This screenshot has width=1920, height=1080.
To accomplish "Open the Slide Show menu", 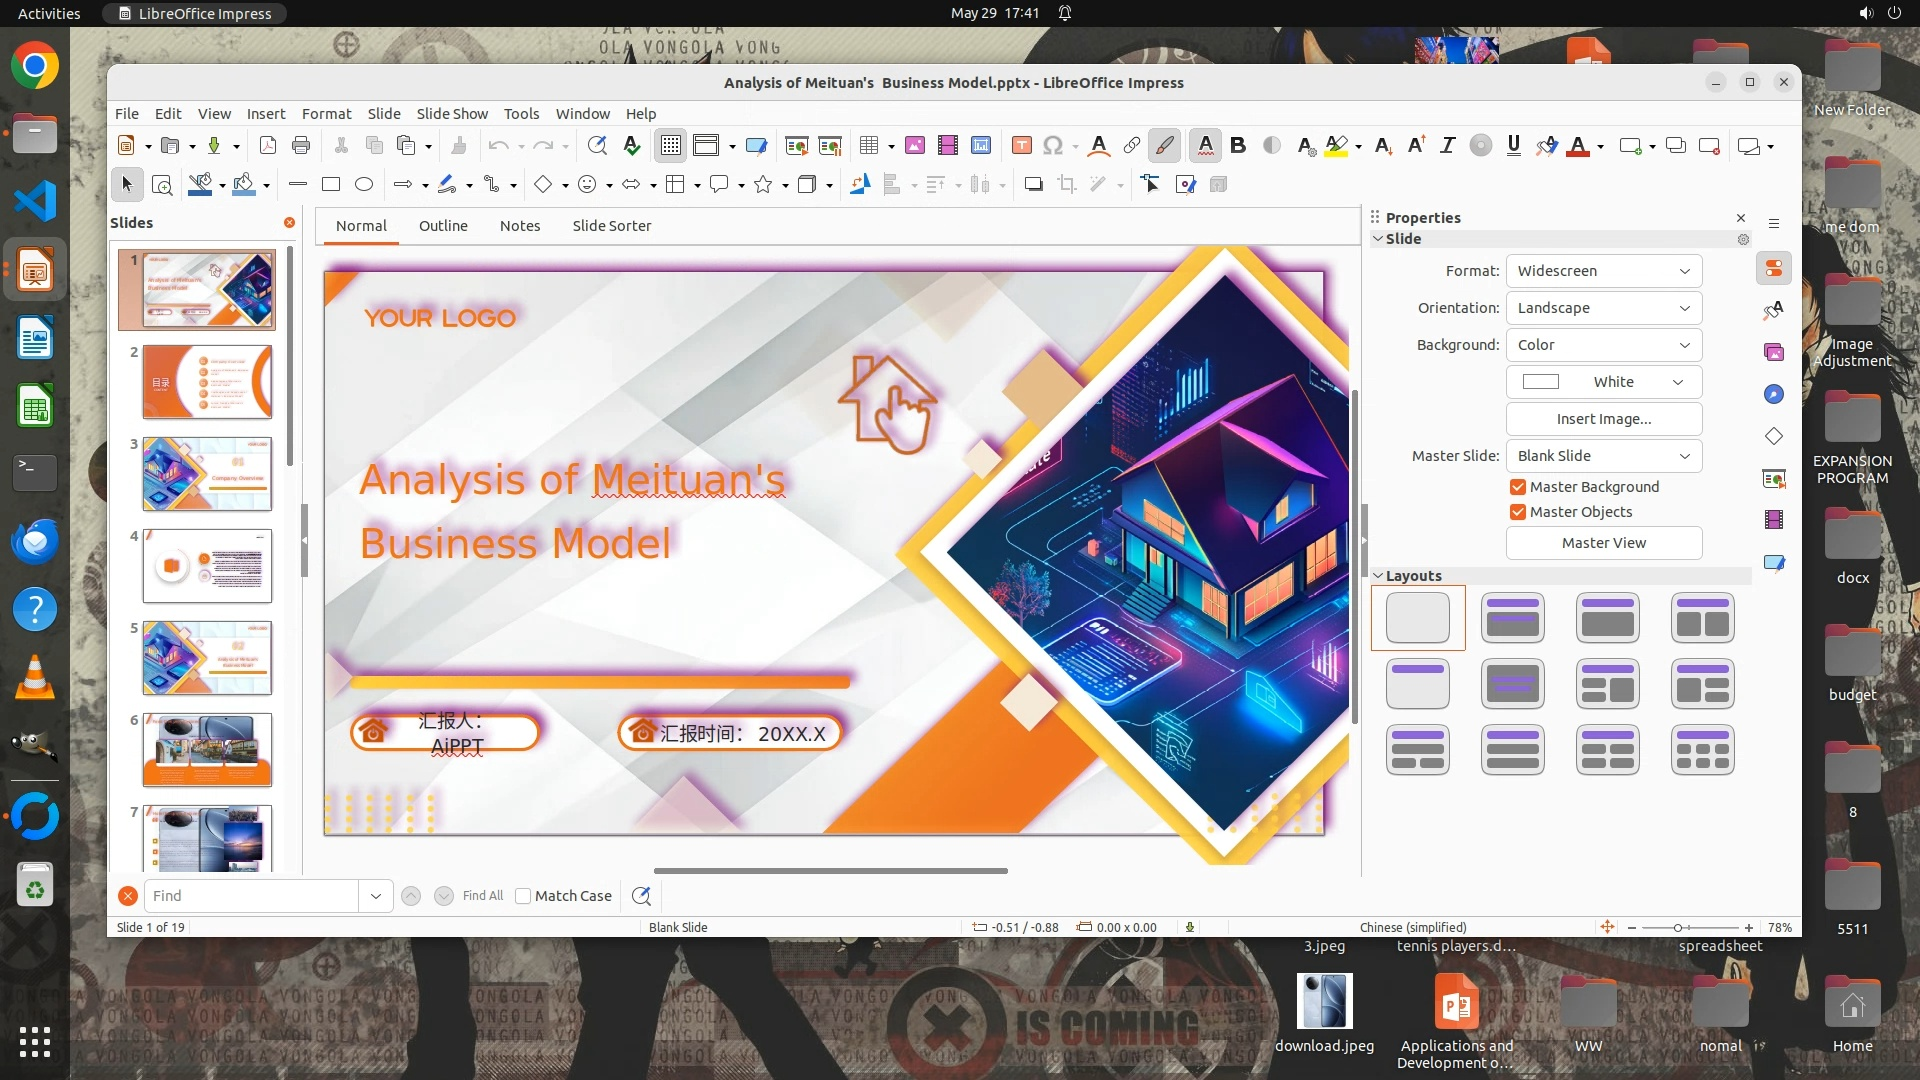I will point(452,114).
